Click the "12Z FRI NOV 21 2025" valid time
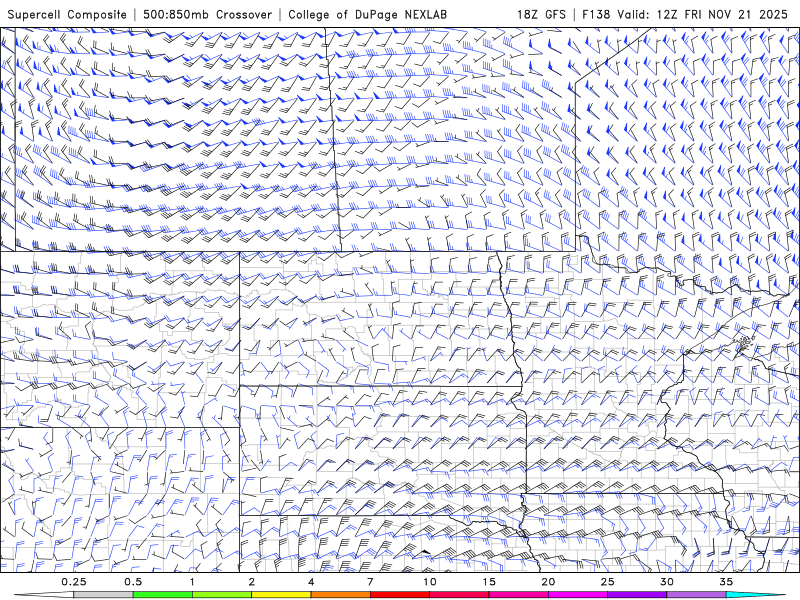Image resolution: width=800 pixels, height=600 pixels. [x=722, y=14]
